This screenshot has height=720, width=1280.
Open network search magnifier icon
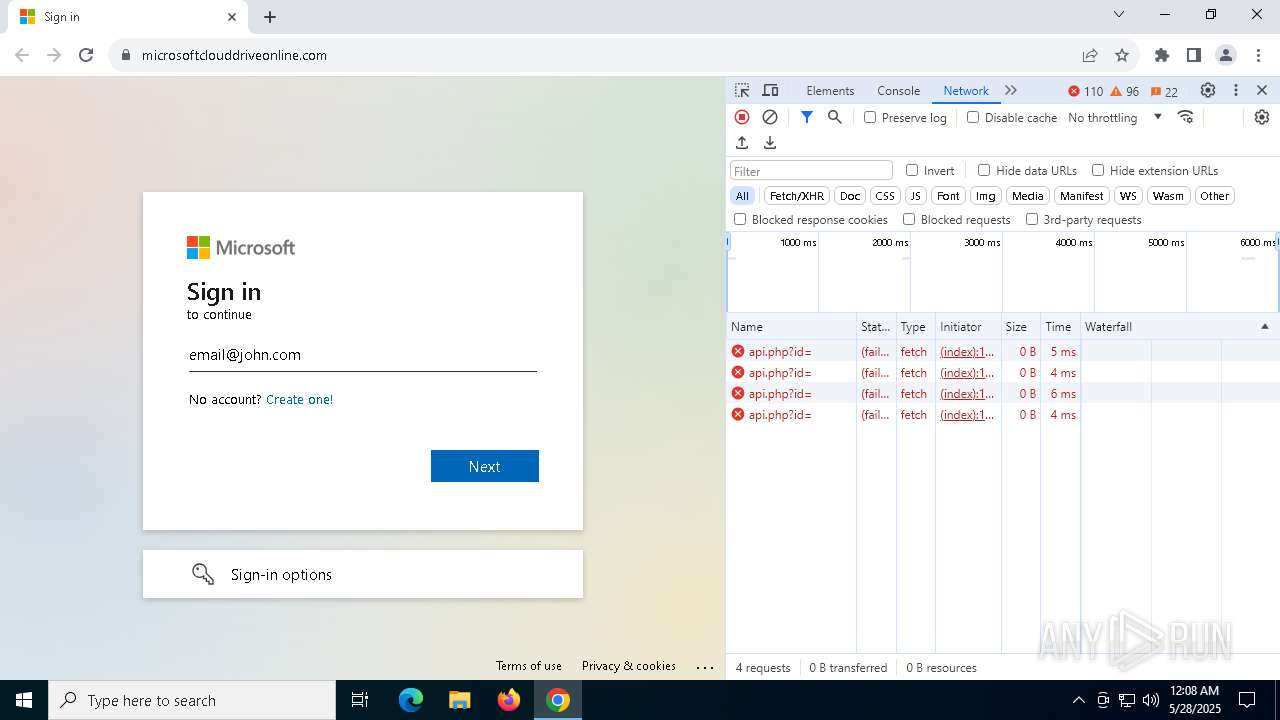(835, 117)
